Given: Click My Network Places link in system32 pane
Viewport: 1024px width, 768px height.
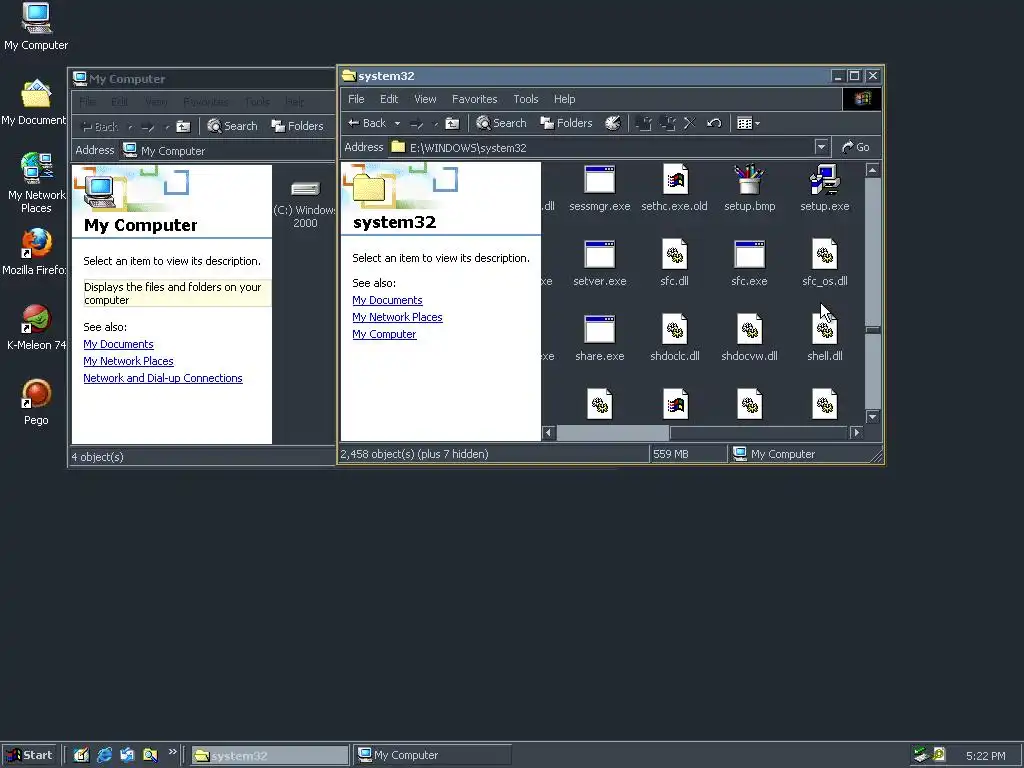Looking at the screenshot, I should coord(397,317).
